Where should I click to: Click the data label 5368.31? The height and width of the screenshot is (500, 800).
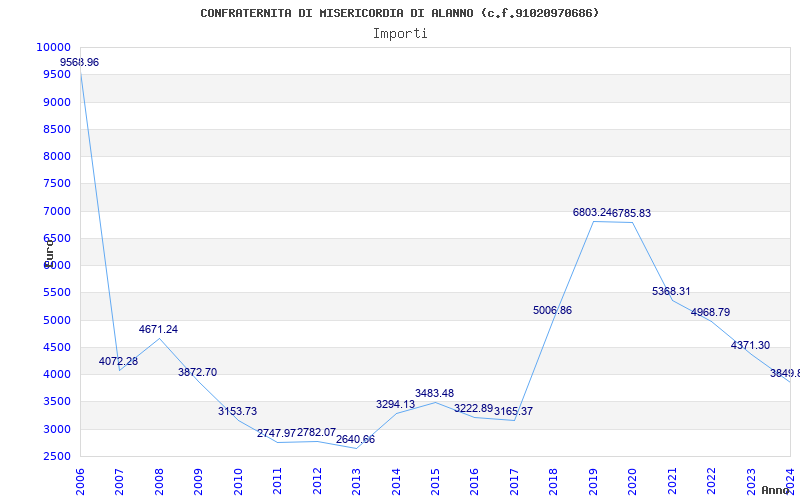[x=671, y=291]
